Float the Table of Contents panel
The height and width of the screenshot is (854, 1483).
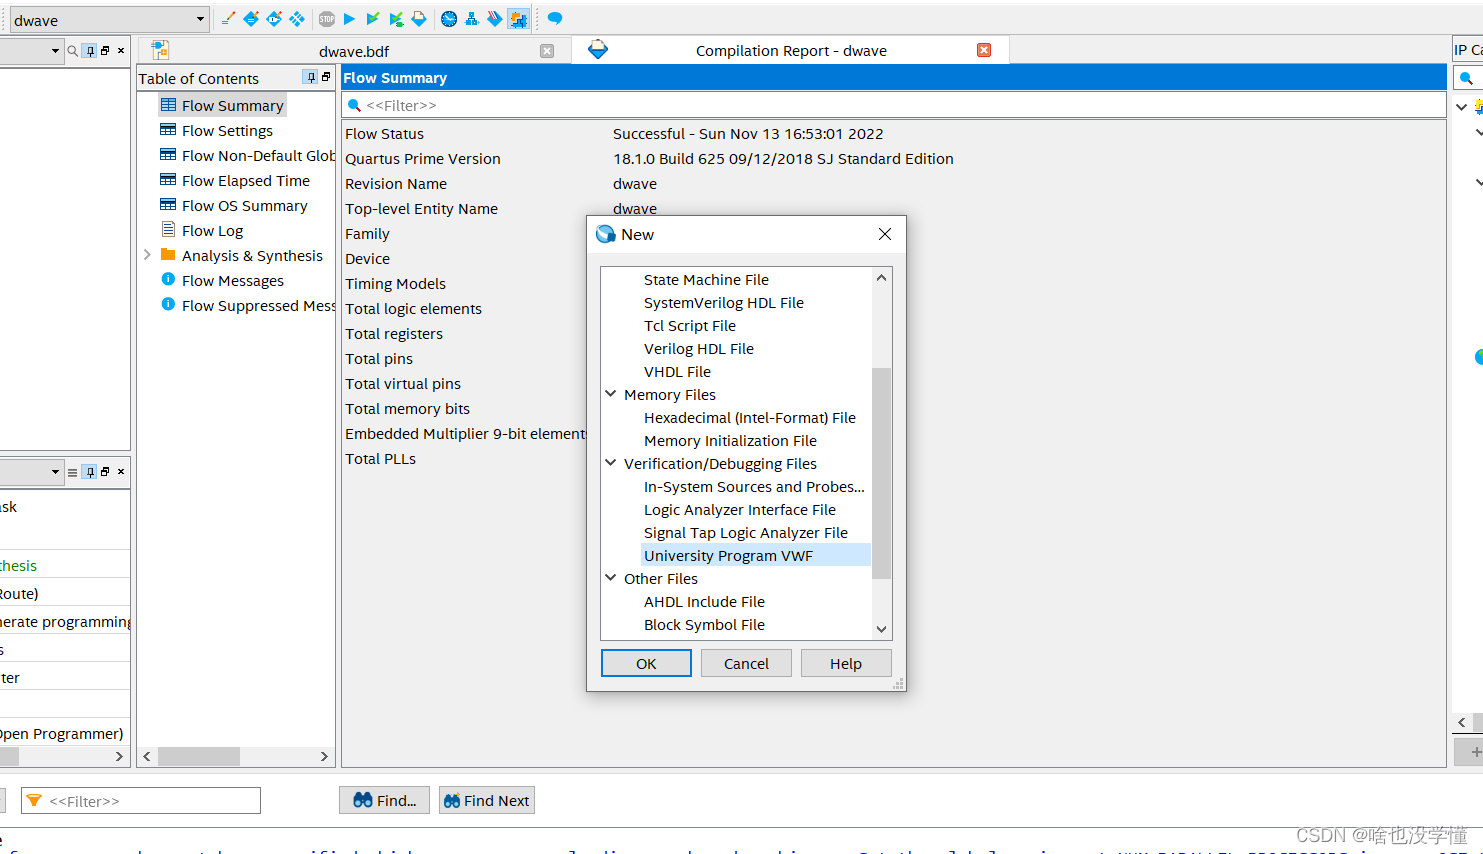pos(326,77)
